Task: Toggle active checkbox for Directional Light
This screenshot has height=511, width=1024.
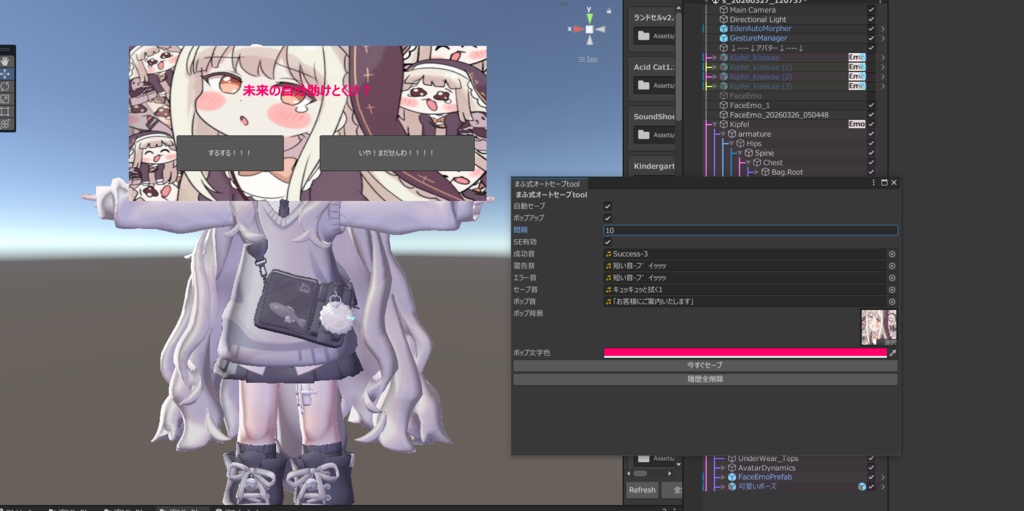Action: [x=871, y=20]
